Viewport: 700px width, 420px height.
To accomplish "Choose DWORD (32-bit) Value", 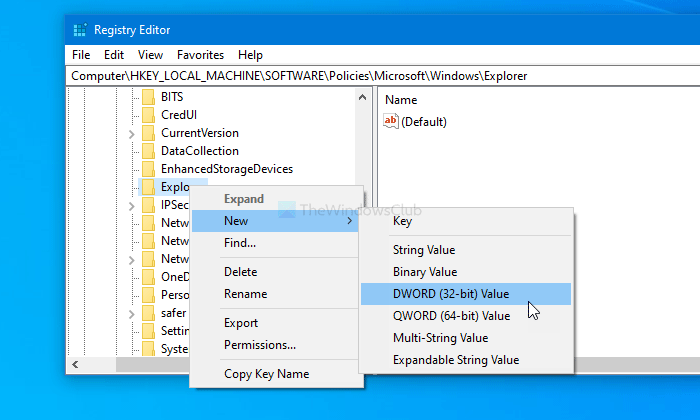I will coord(451,294).
